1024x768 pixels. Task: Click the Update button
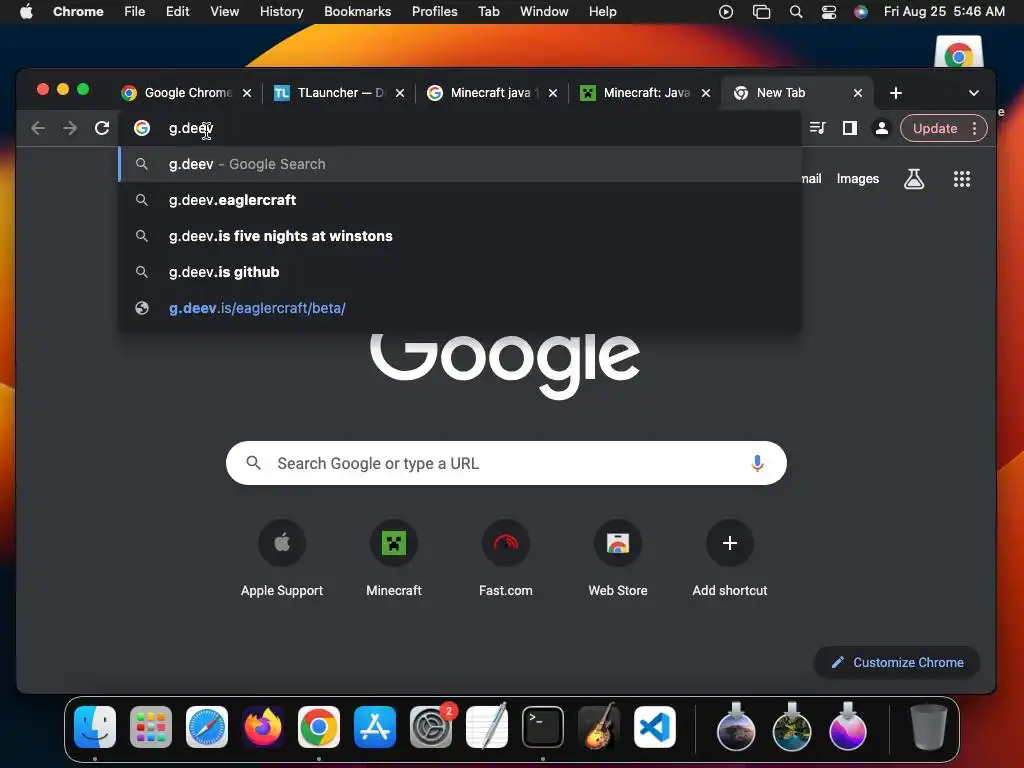tap(935, 128)
